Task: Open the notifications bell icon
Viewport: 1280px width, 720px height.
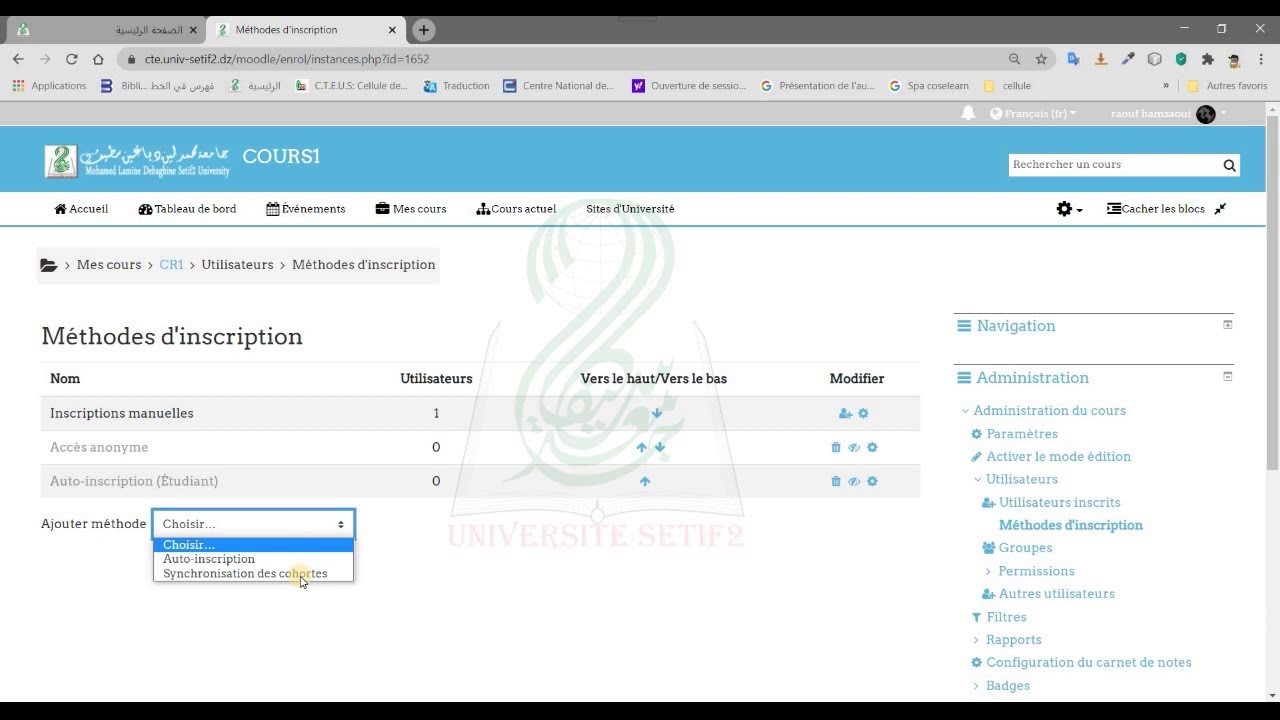Action: [968, 113]
